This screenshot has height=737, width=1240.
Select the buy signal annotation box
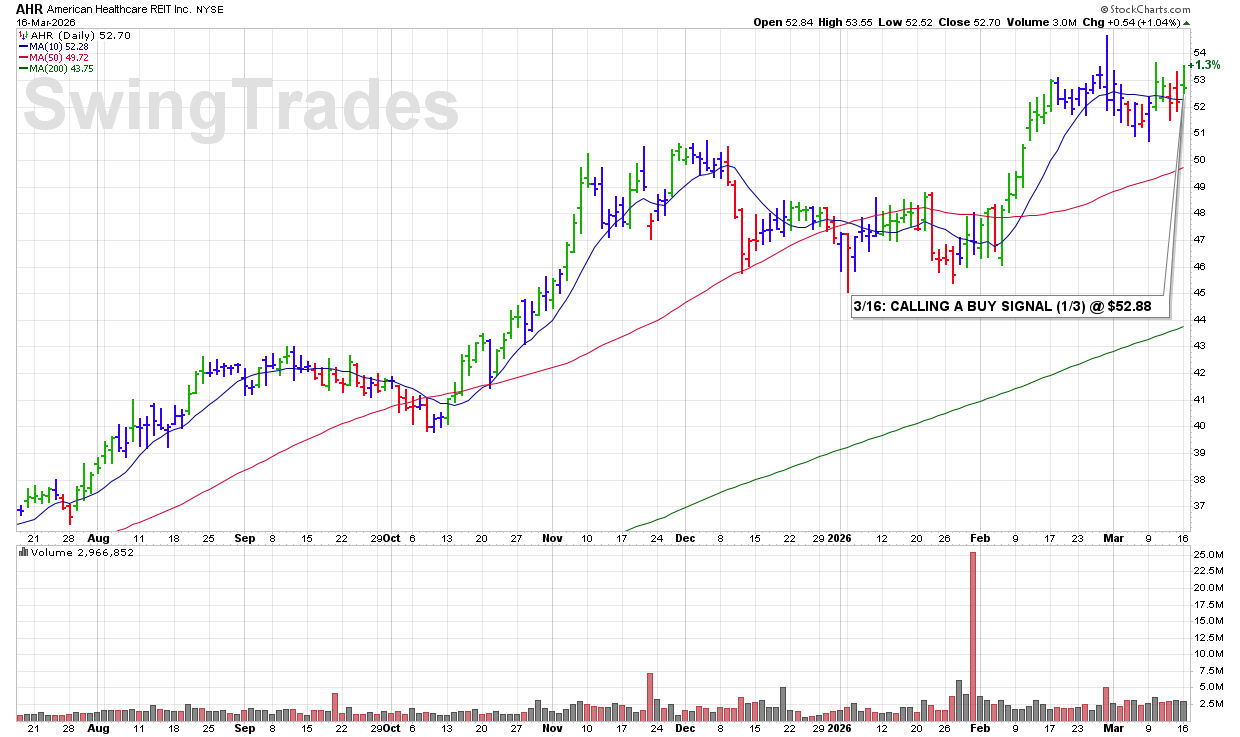point(1010,307)
